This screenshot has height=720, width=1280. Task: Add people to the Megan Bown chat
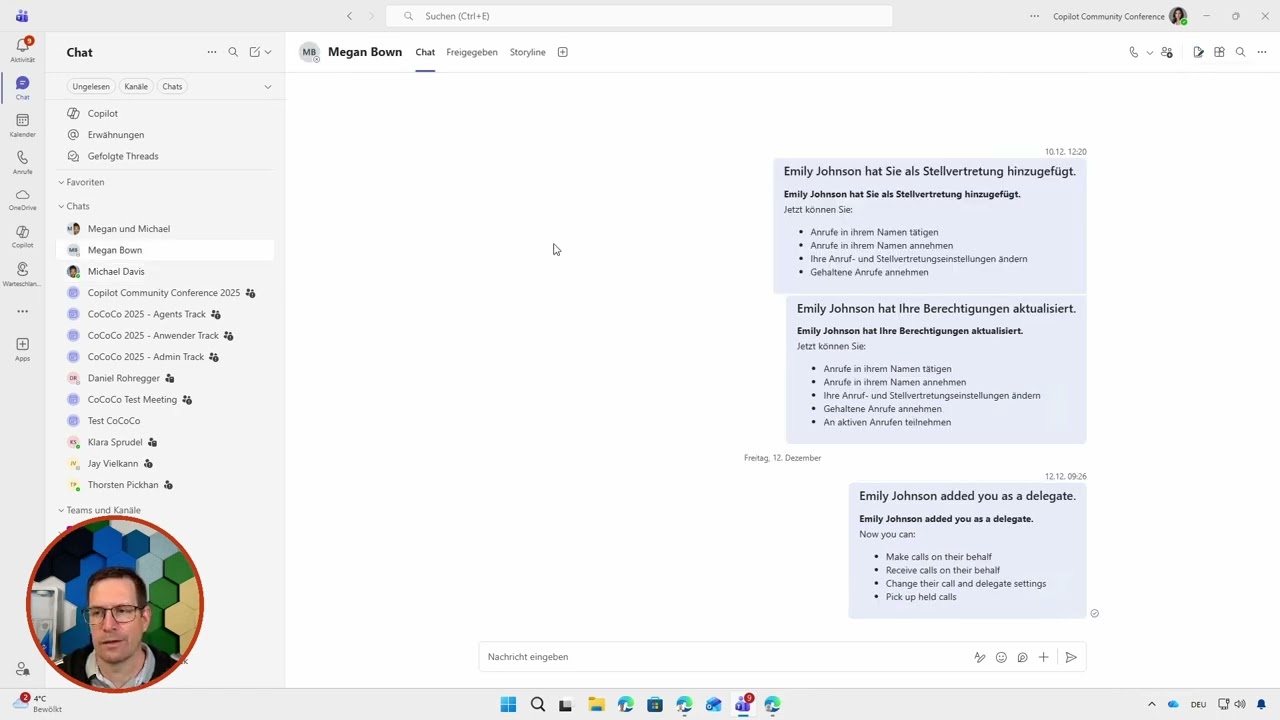pos(1167,52)
